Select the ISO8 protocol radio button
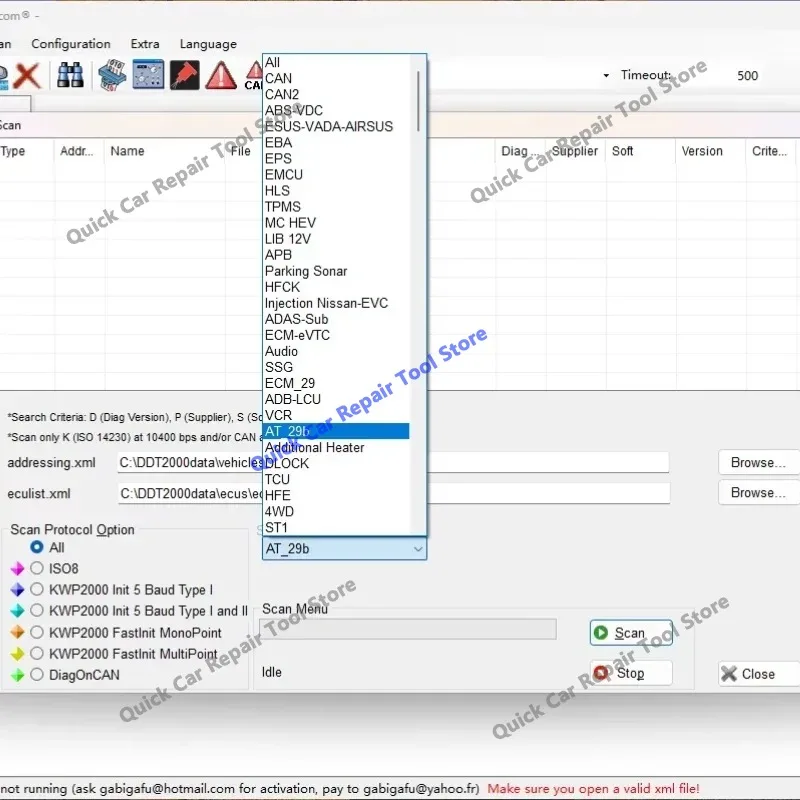 point(37,568)
